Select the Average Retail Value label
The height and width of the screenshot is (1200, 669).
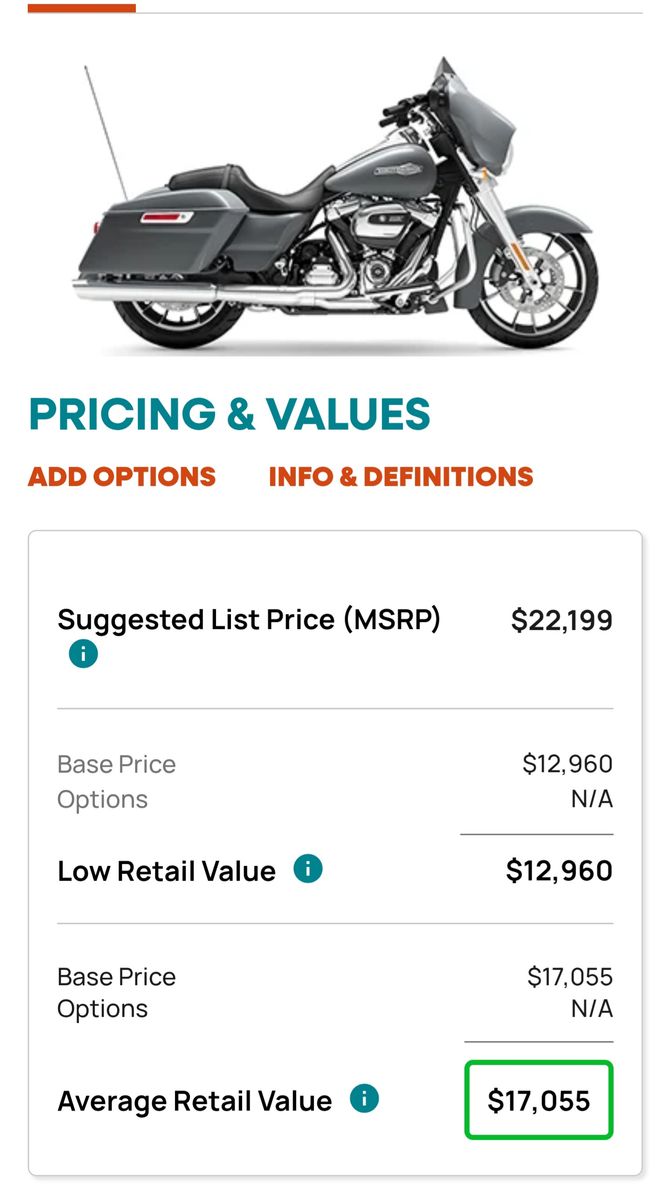194,1102
